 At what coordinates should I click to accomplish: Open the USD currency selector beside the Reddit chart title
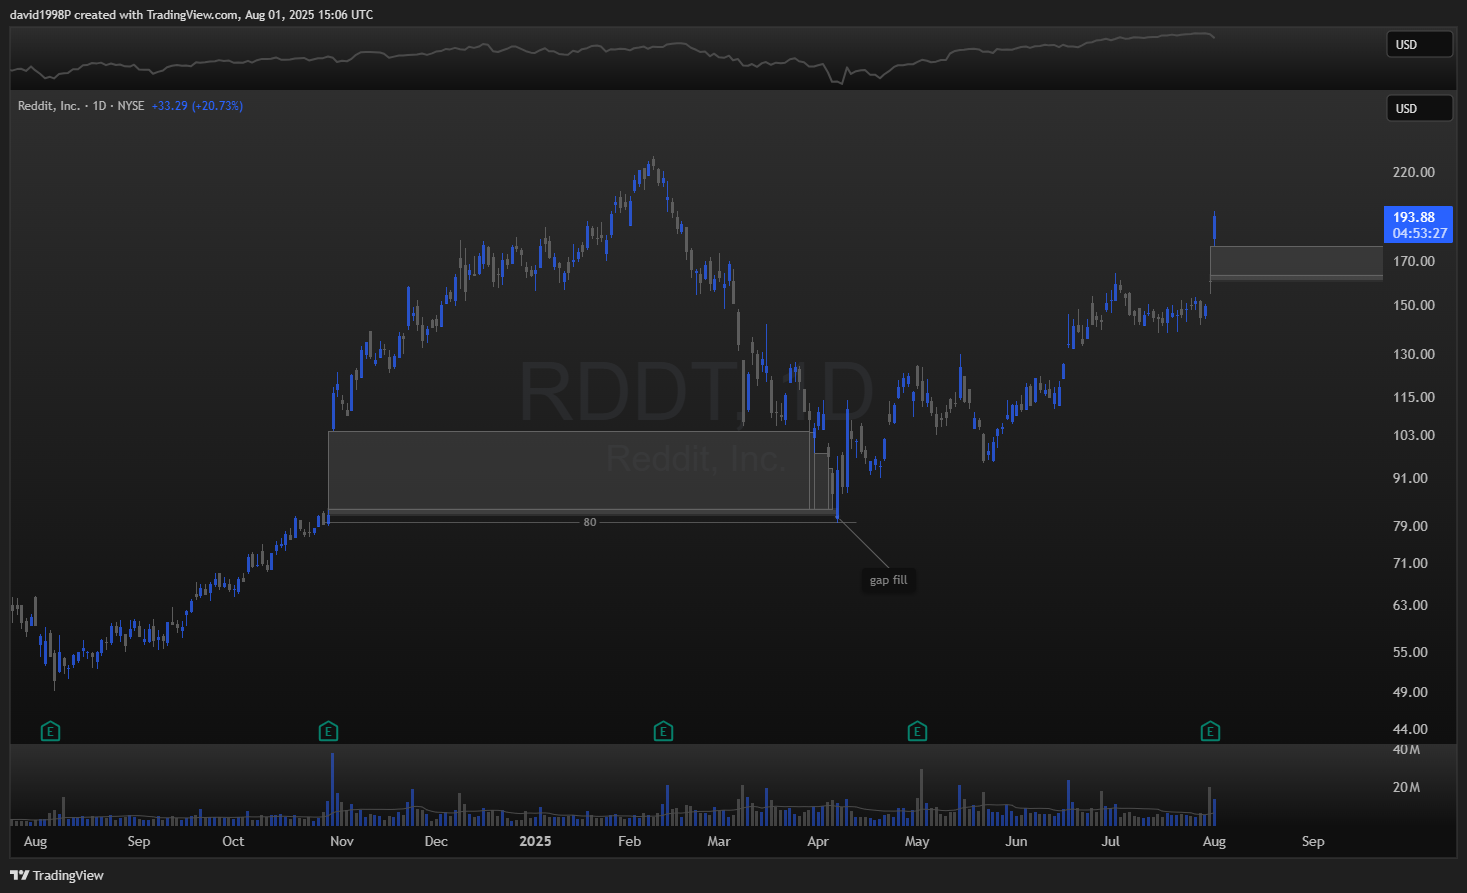pos(1419,109)
